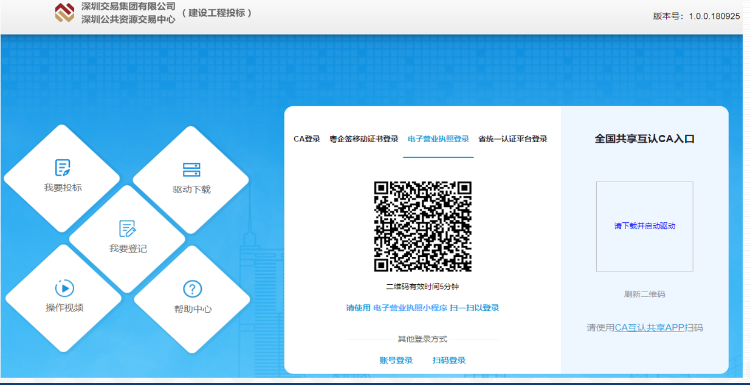The height and width of the screenshot is (385, 750).
Task: Click the version number 1.0.0.180925 text
Action: [715, 16]
